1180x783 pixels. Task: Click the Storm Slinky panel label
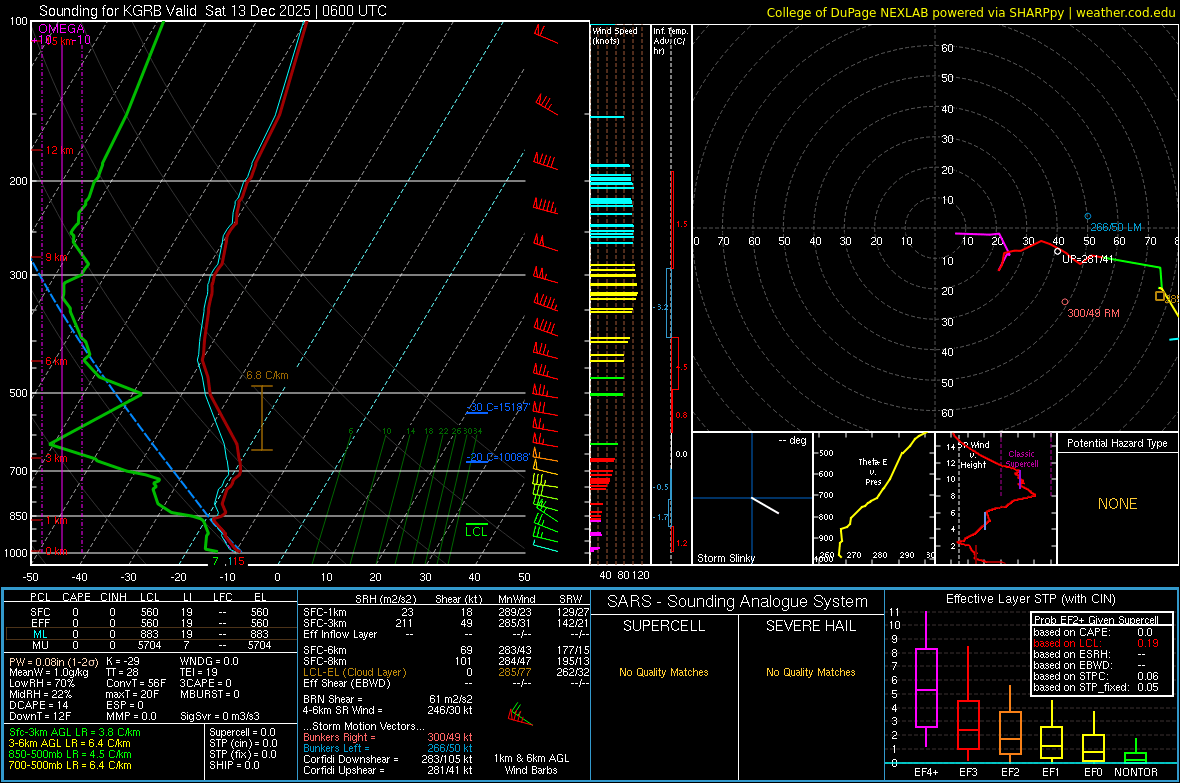[x=725, y=558]
